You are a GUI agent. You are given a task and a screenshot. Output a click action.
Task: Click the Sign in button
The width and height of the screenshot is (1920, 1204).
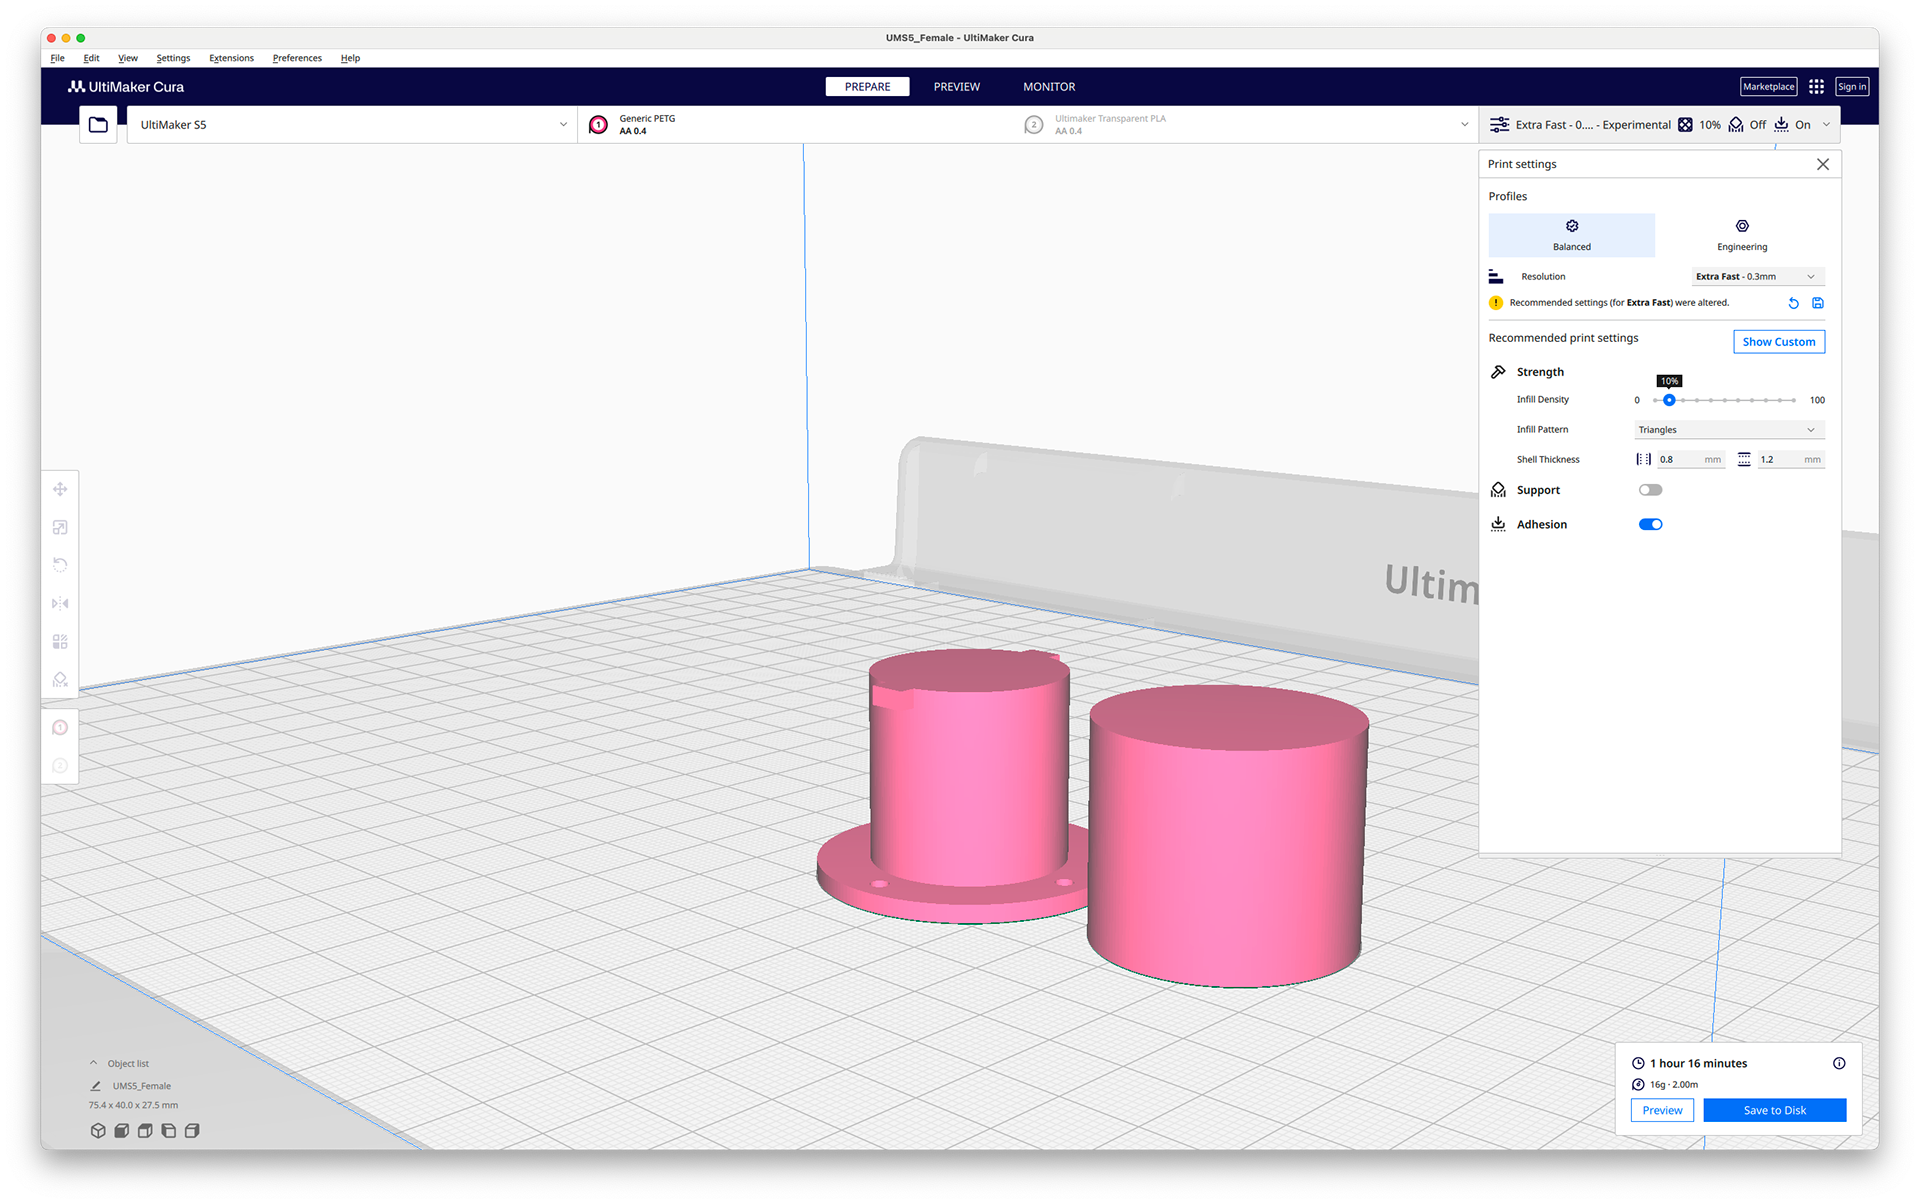coord(1852,87)
